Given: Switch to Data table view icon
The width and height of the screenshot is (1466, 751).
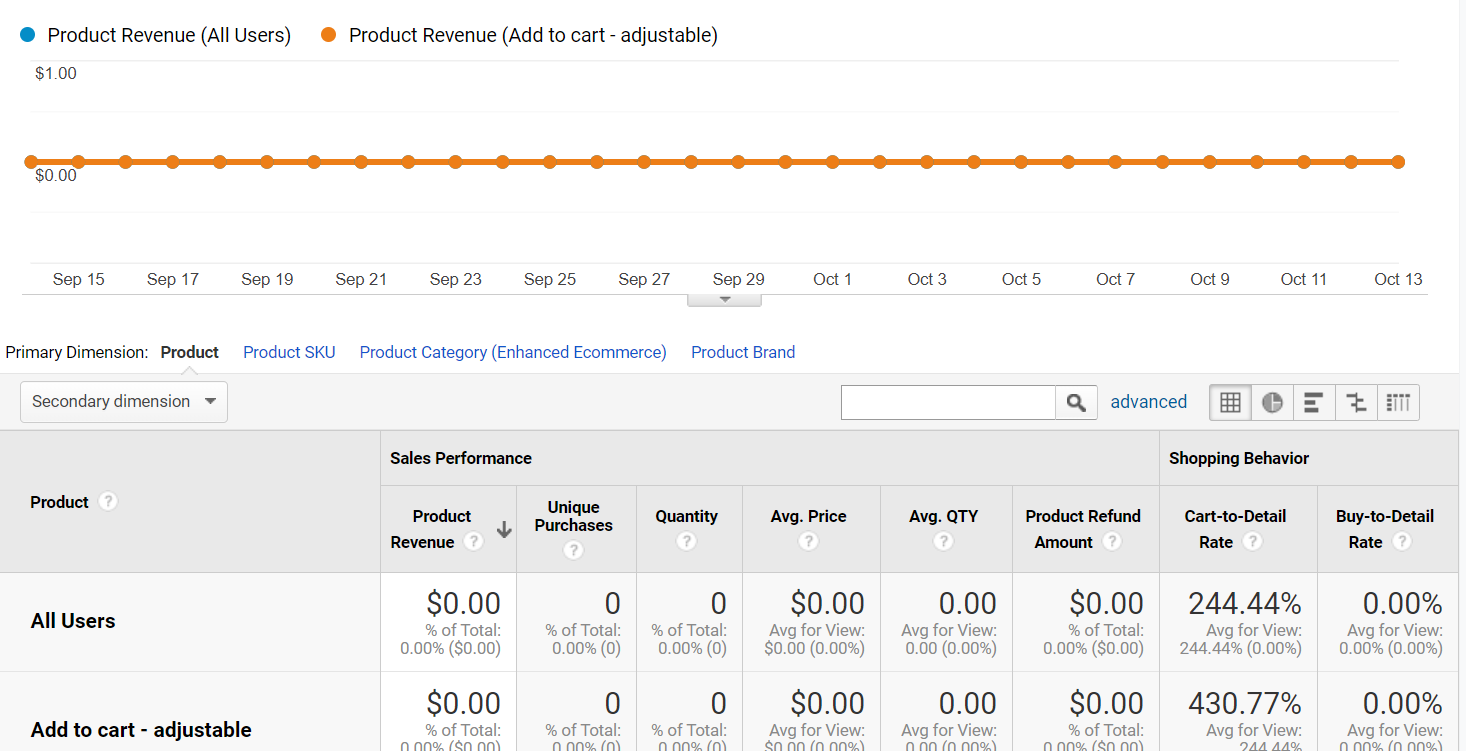Looking at the screenshot, I should 1230,402.
